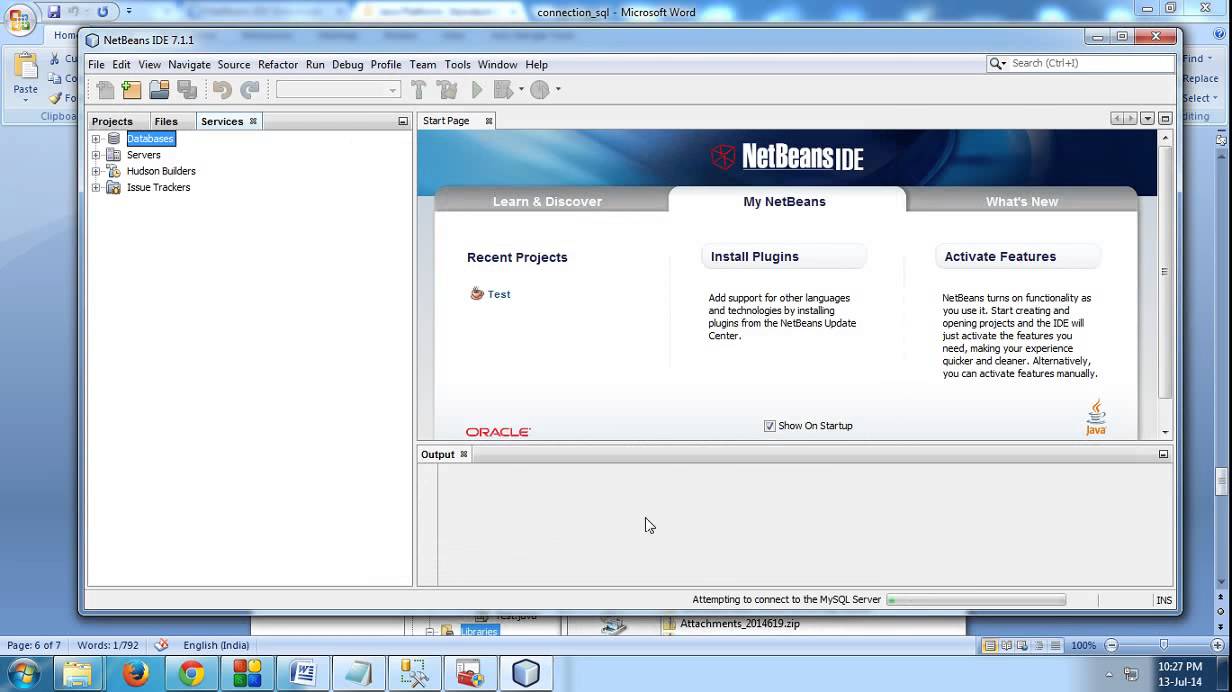Click the Redo toolbar icon

tap(250, 90)
